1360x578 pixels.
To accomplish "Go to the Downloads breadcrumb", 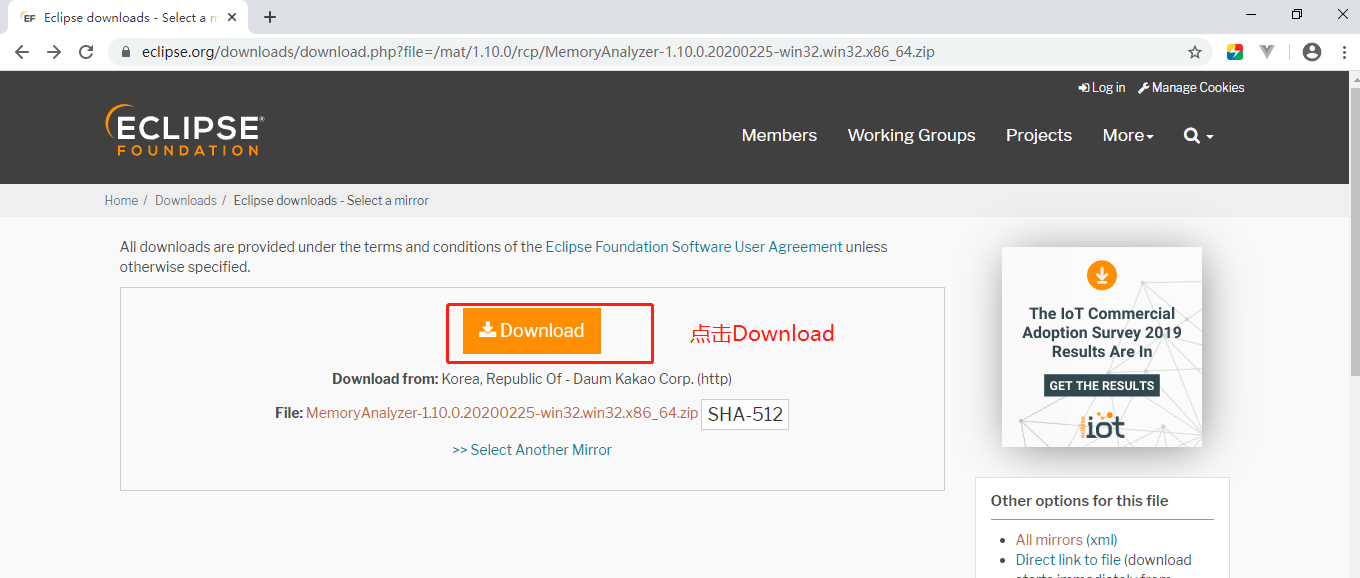I will pos(186,200).
